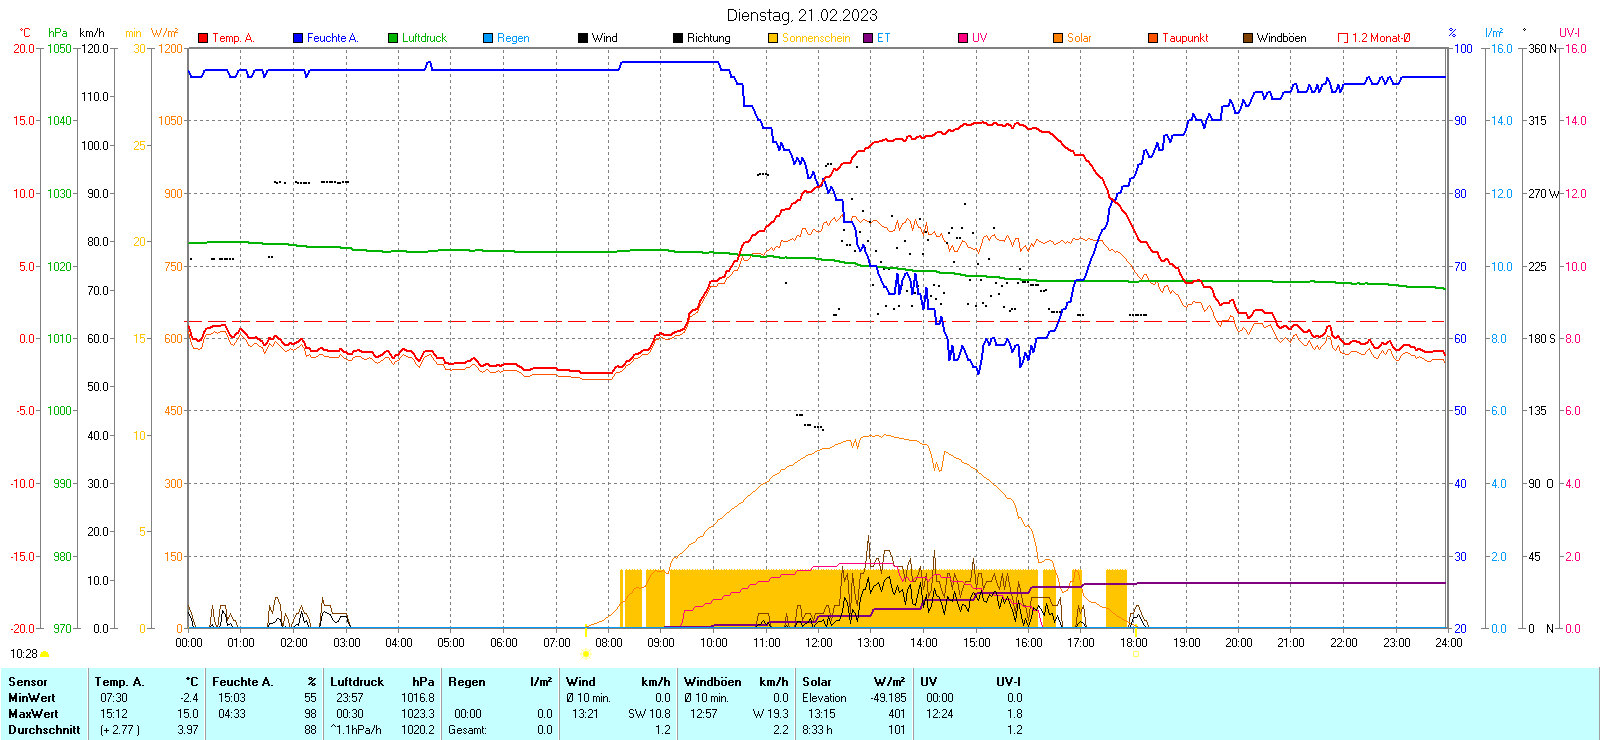Click the yellow Sonnenschein legend square
Image resolution: width=1600 pixels, height=740 pixels.
[773, 38]
